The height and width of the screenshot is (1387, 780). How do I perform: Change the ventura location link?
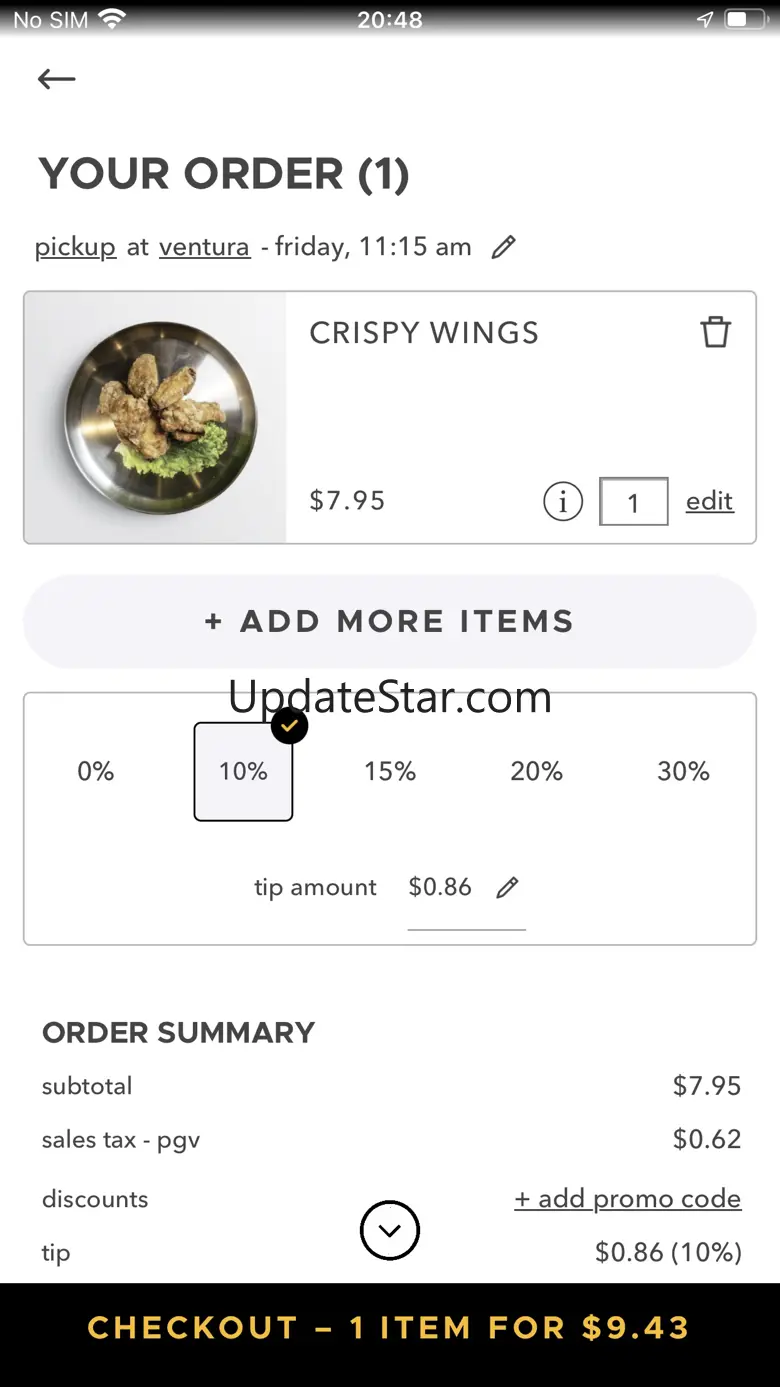[x=204, y=247]
